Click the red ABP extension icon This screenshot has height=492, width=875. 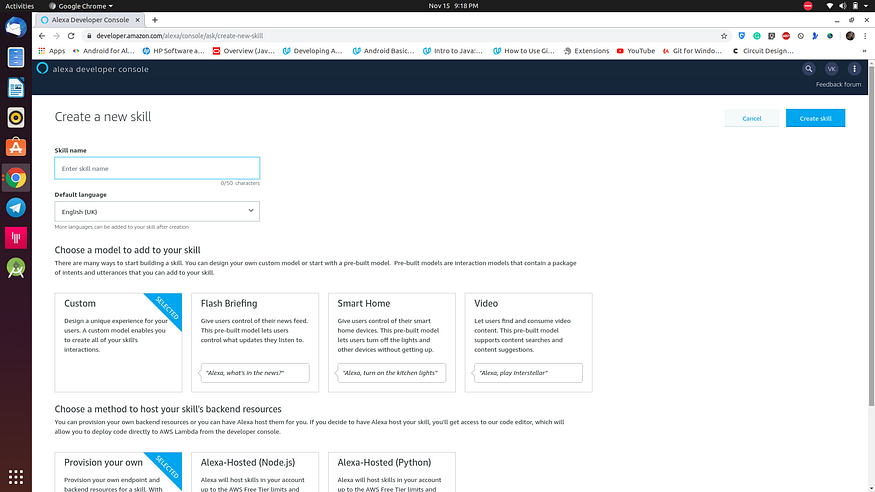pyautogui.click(x=786, y=36)
